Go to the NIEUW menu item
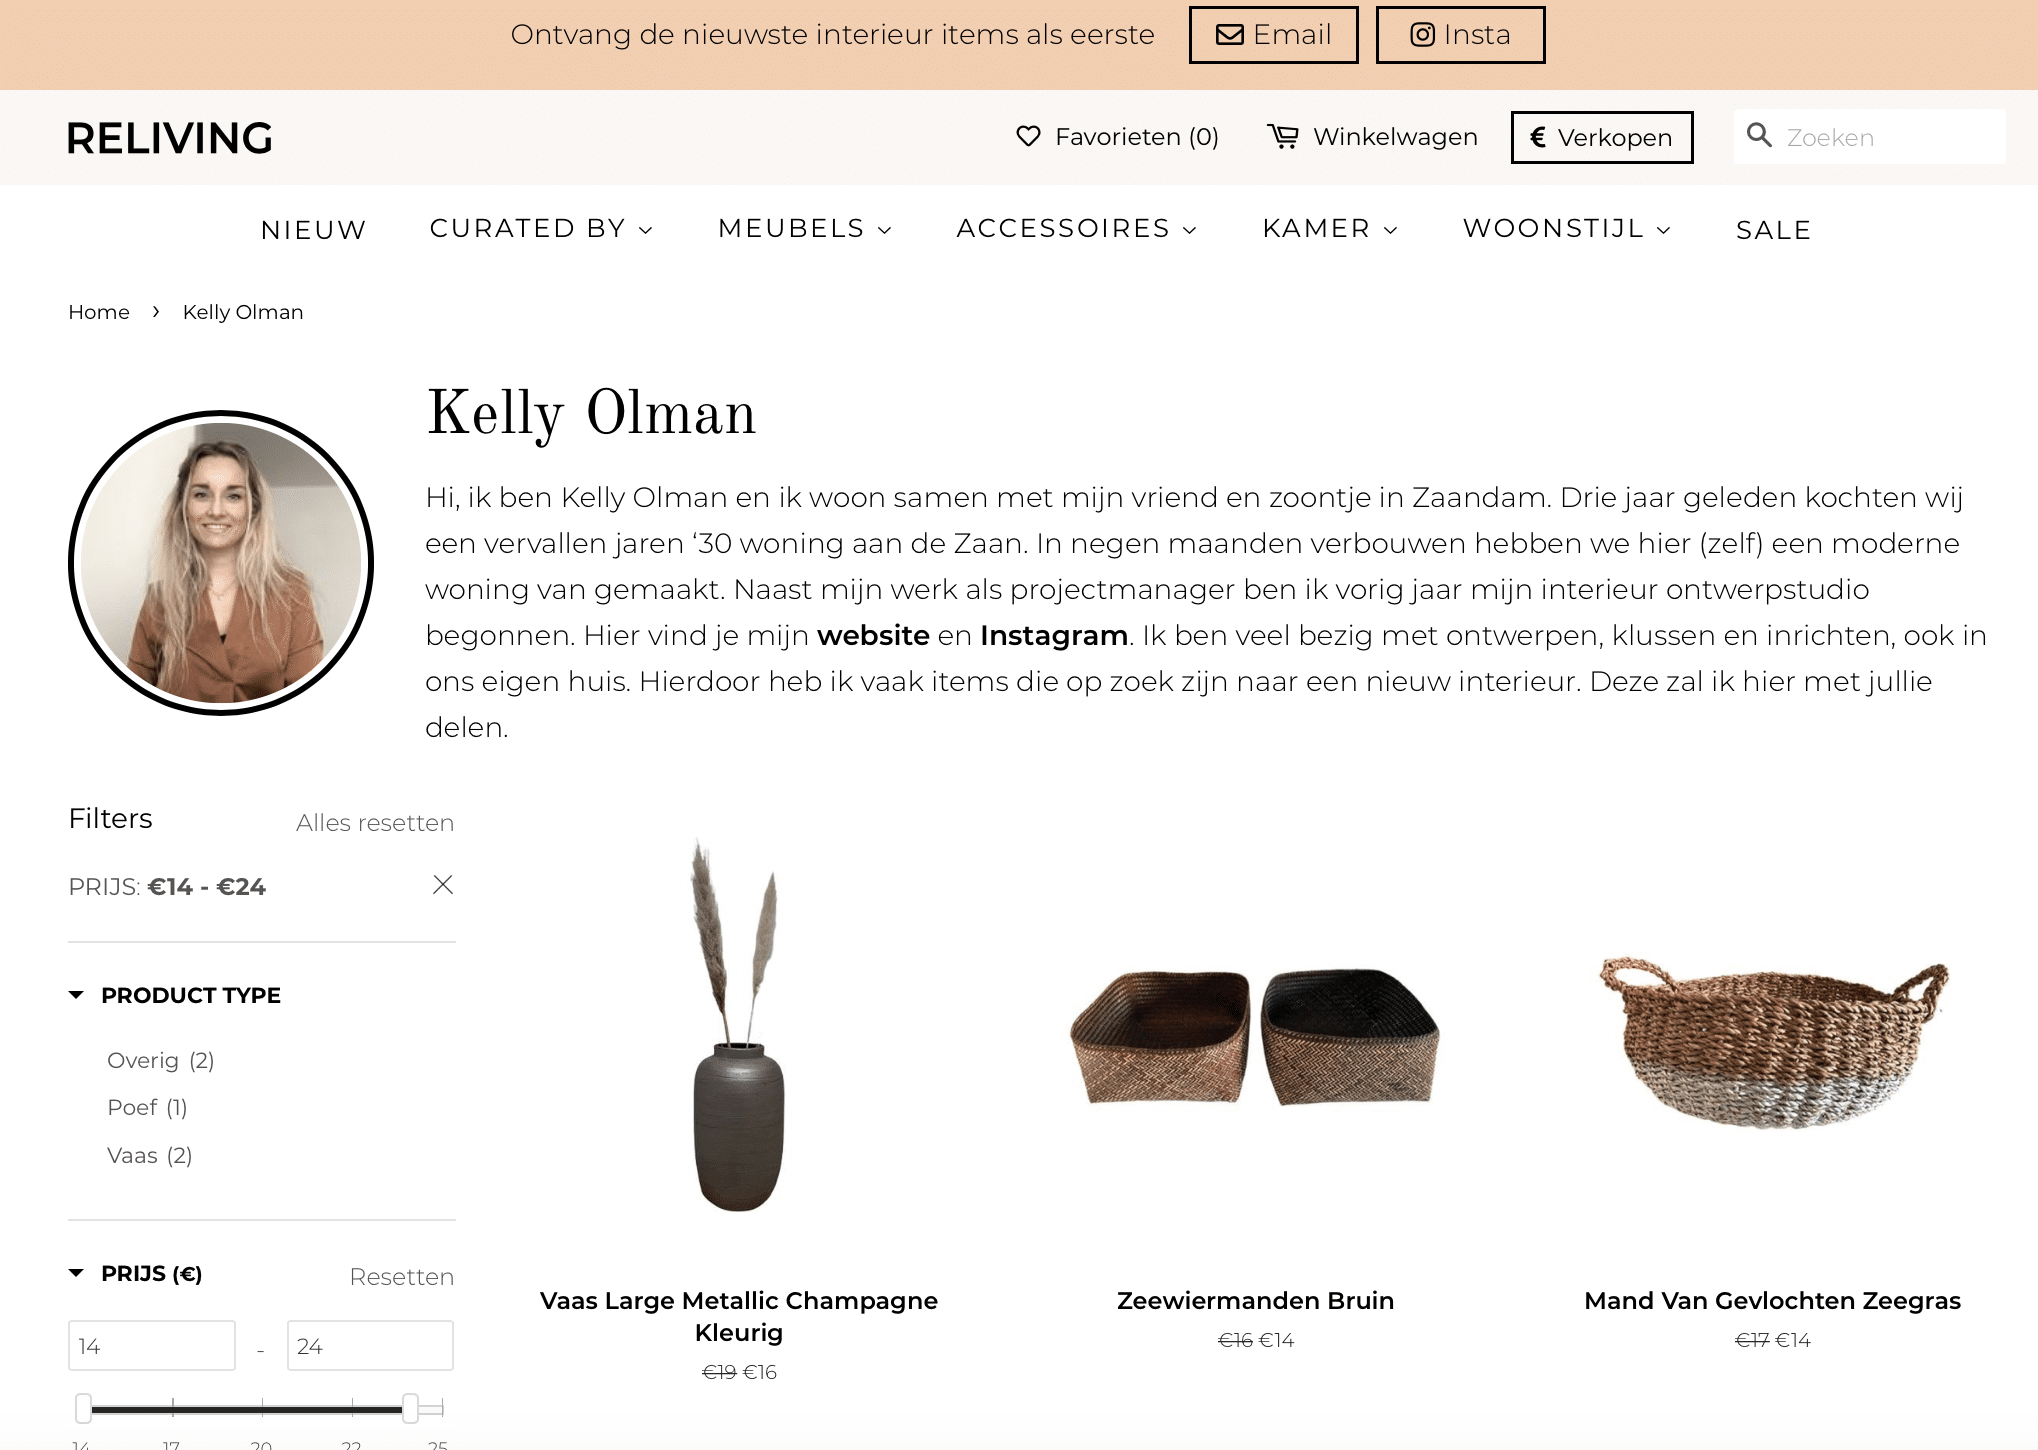Image resolution: width=2038 pixels, height=1450 pixels. click(314, 230)
